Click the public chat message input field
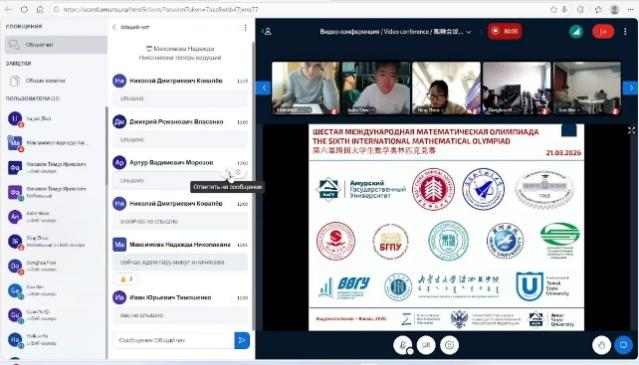639x365 pixels. (173, 340)
